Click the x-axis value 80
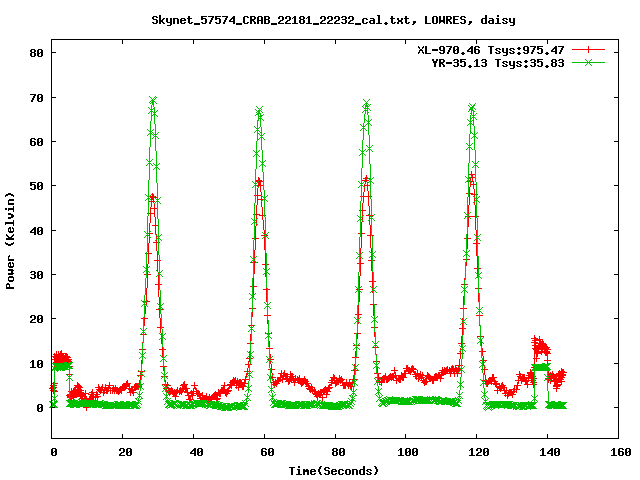 tap(338, 452)
